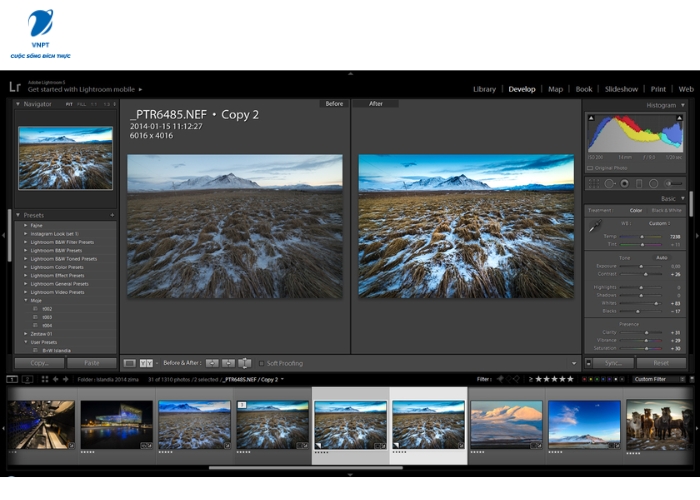Viewport: 700px width, 500px height.
Task: Set Navigator zoom to FILL
Action: [81, 104]
